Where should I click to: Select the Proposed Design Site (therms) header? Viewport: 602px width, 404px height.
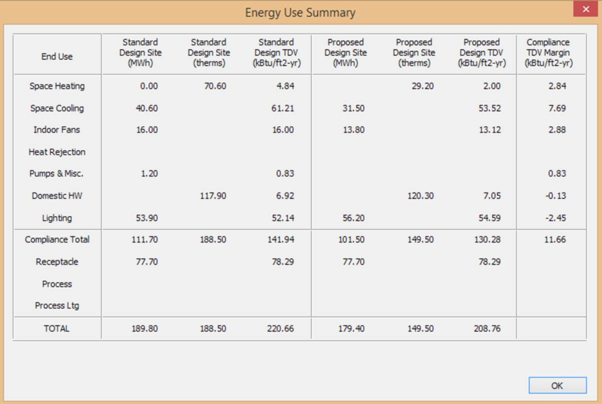pos(414,53)
